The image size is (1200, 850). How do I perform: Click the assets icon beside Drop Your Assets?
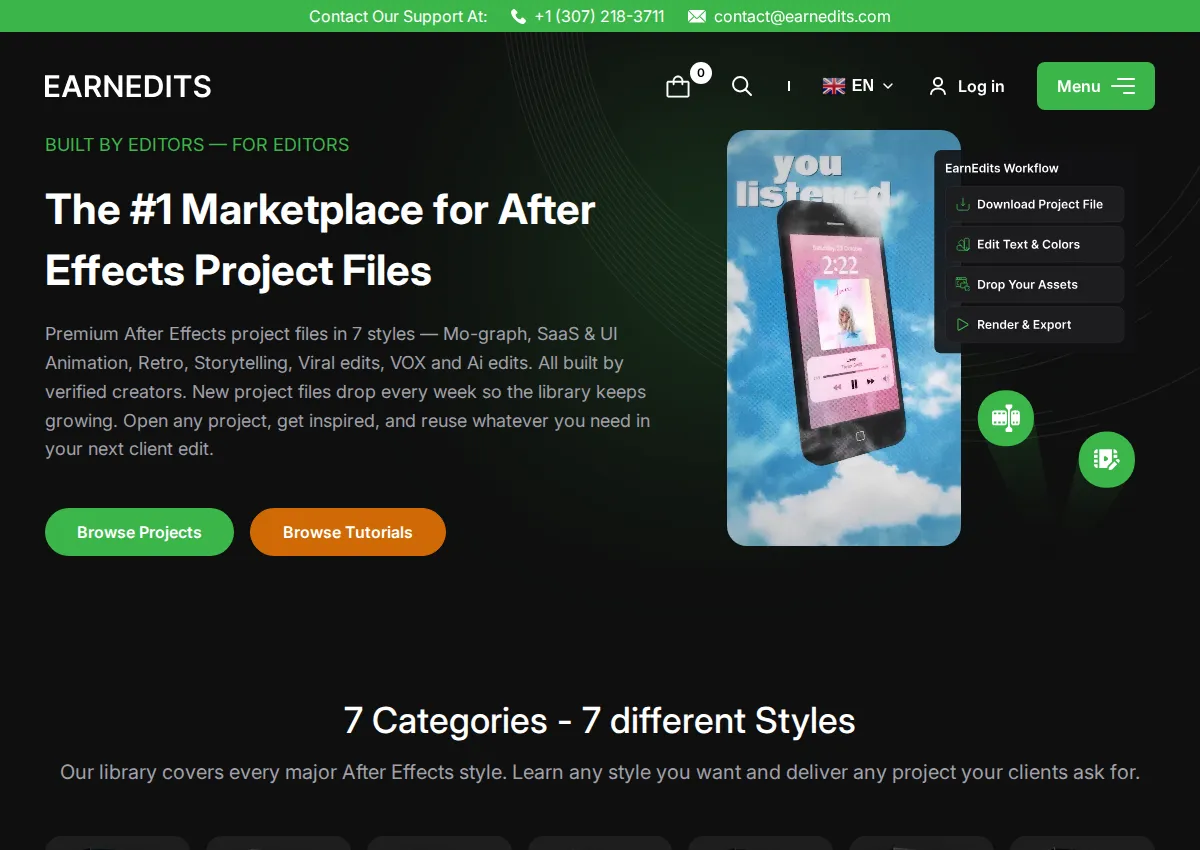click(x=963, y=284)
